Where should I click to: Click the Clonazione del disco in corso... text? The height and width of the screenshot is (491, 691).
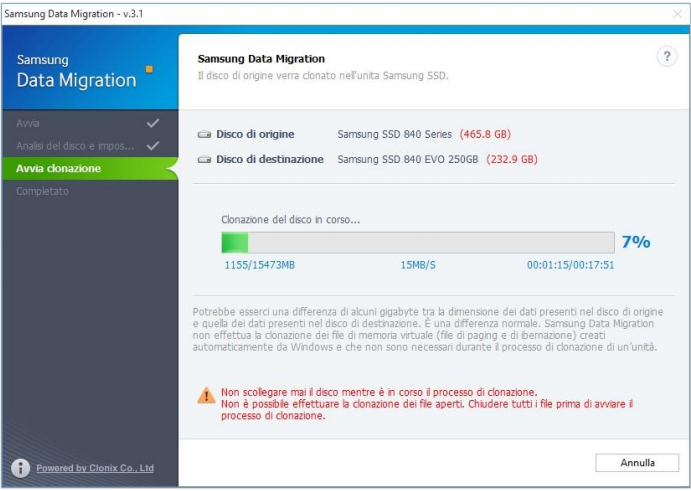coord(290,219)
